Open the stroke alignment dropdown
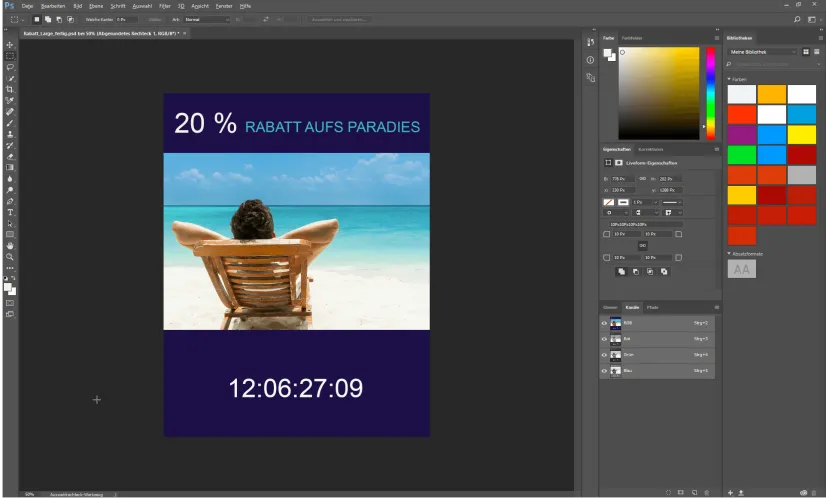 tap(615, 213)
